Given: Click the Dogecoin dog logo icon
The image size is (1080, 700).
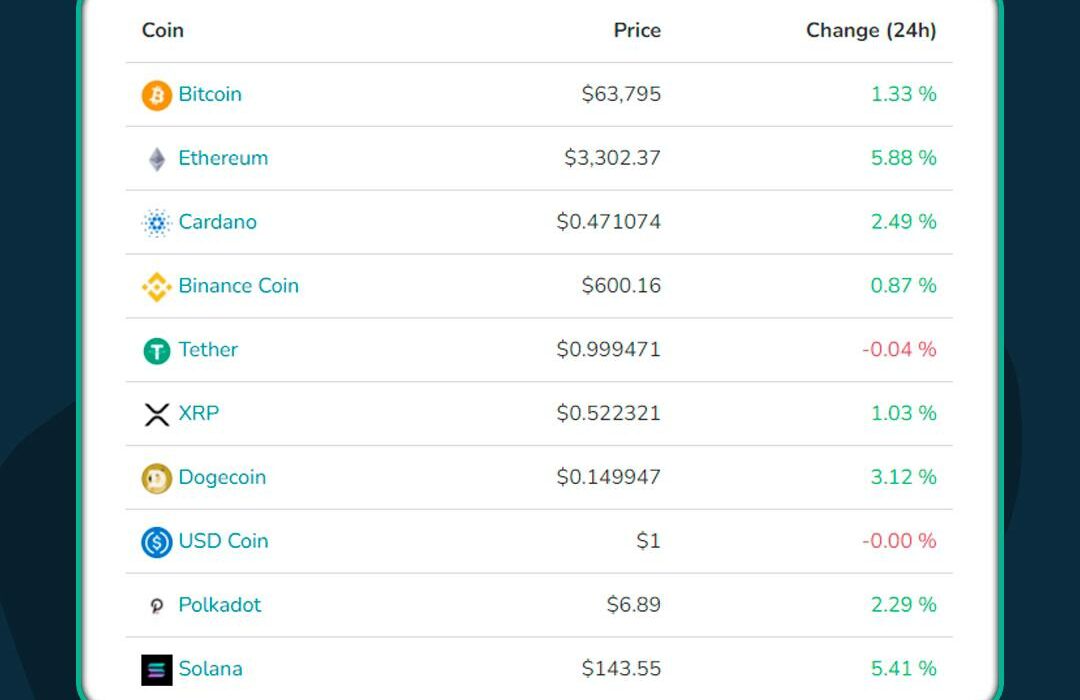Looking at the screenshot, I should click(x=156, y=478).
